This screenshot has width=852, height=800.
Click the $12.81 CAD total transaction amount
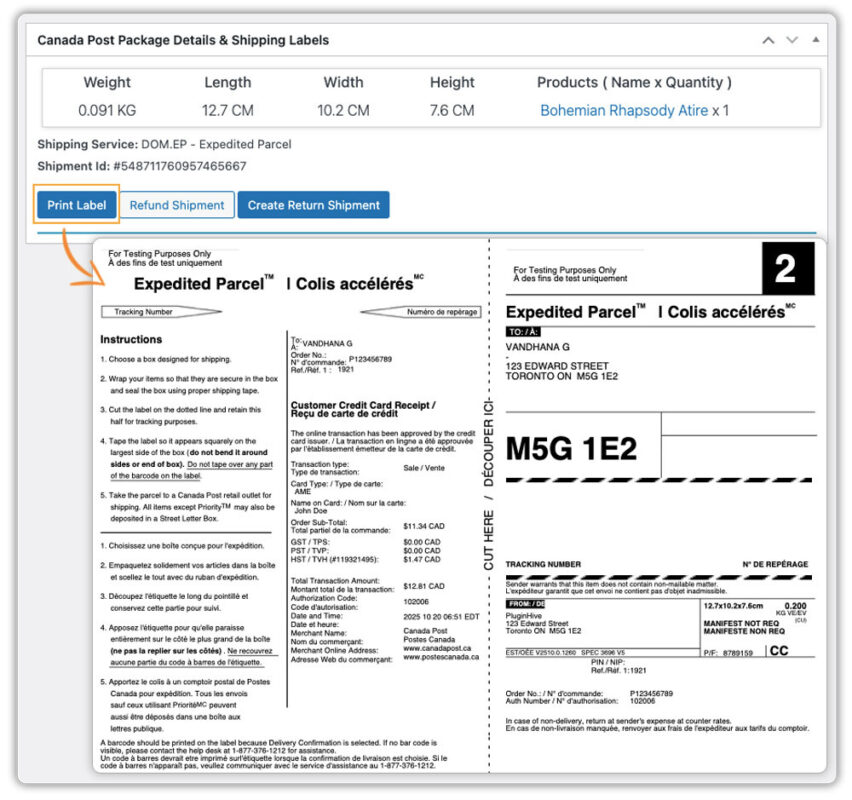point(424,586)
